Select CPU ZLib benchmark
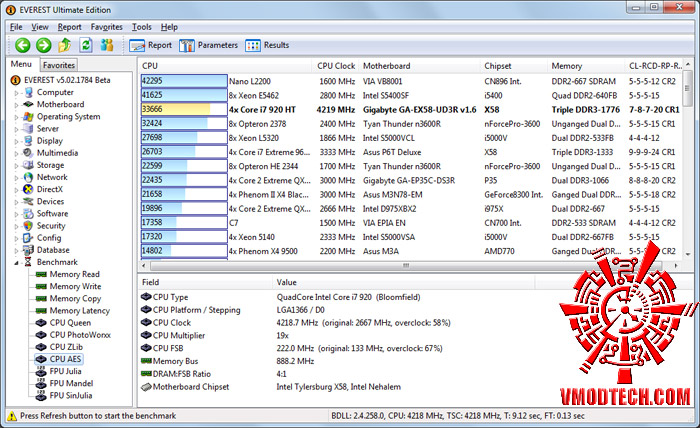700x428 pixels. [66, 347]
